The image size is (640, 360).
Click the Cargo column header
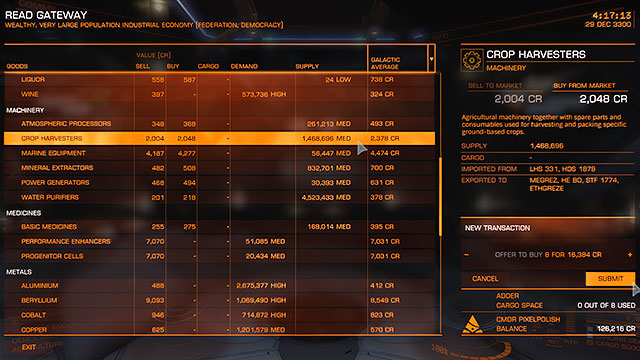pyautogui.click(x=208, y=66)
